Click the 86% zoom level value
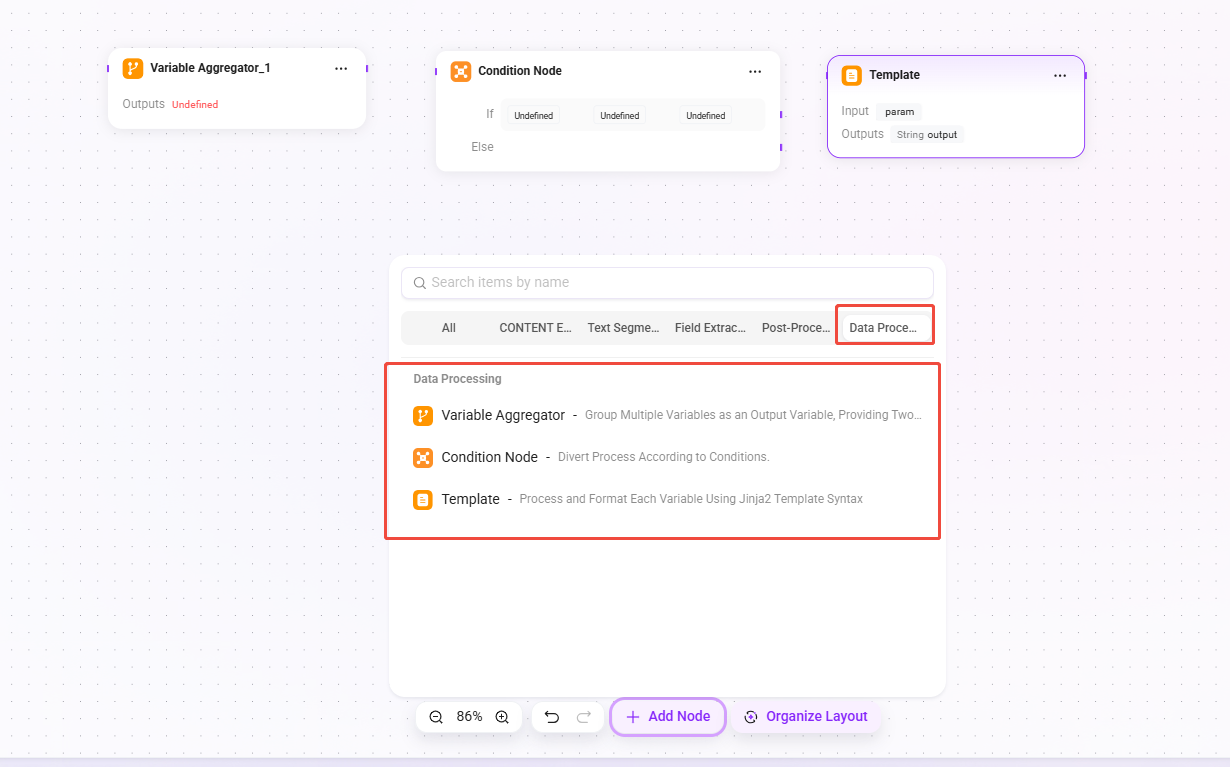Screen dimensions: 1230x767 tap(469, 717)
